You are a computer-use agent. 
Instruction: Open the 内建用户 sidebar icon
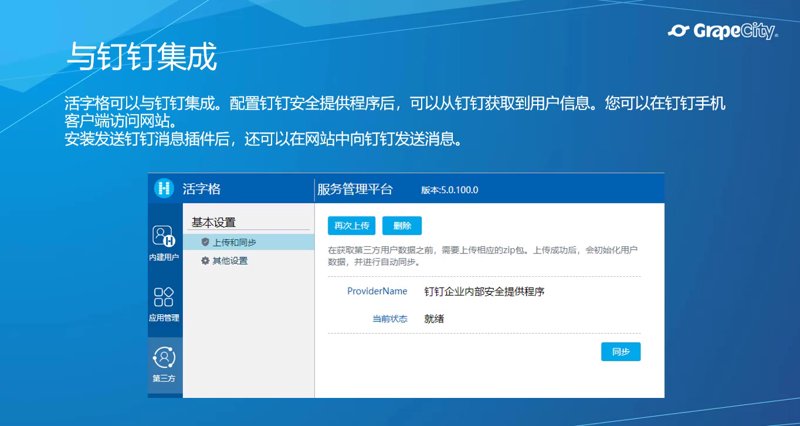(x=164, y=244)
